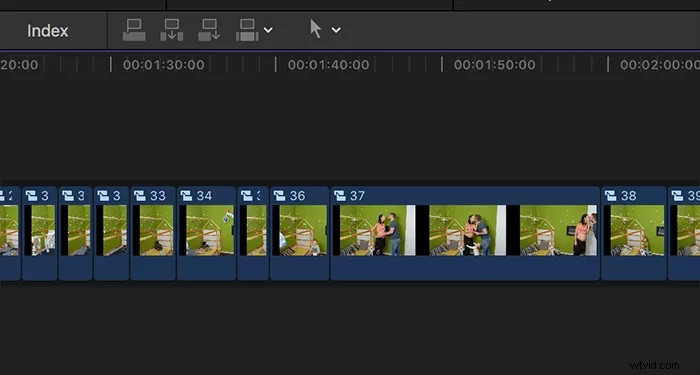700x375 pixels.
Task: Click the compound clip icon on clip 33
Action: pos(140,196)
